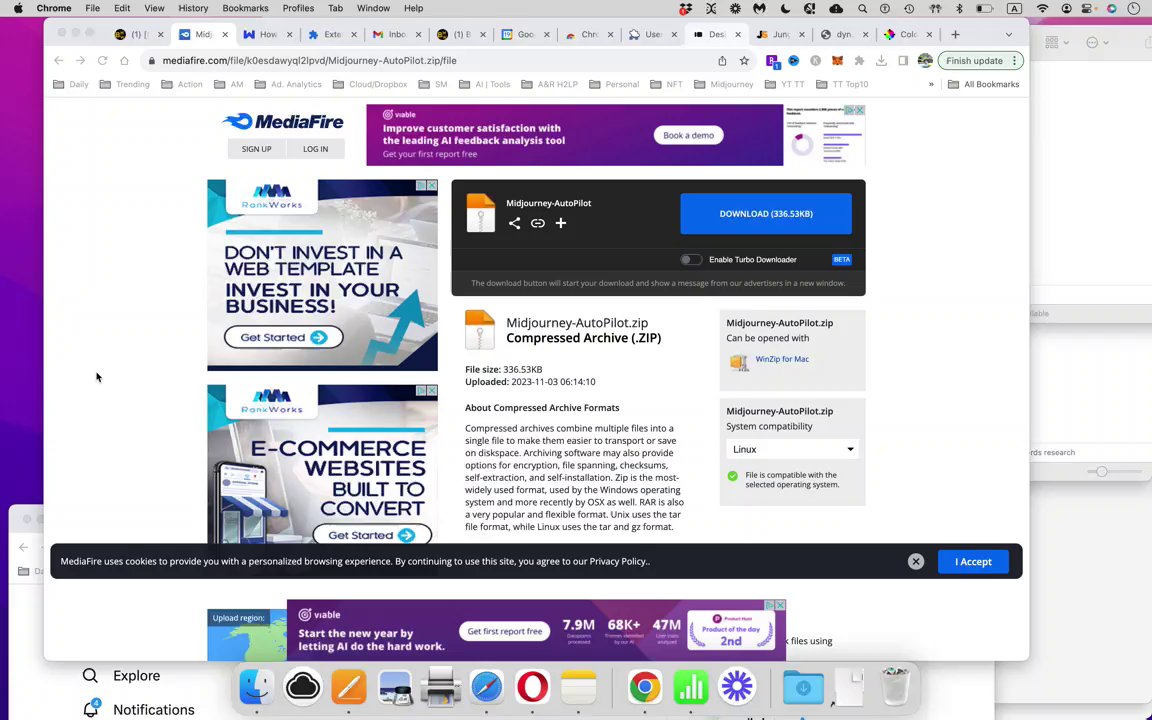Click the purple extension icon with badge 1
Screen dimensions: 1152x720
click(x=772, y=61)
